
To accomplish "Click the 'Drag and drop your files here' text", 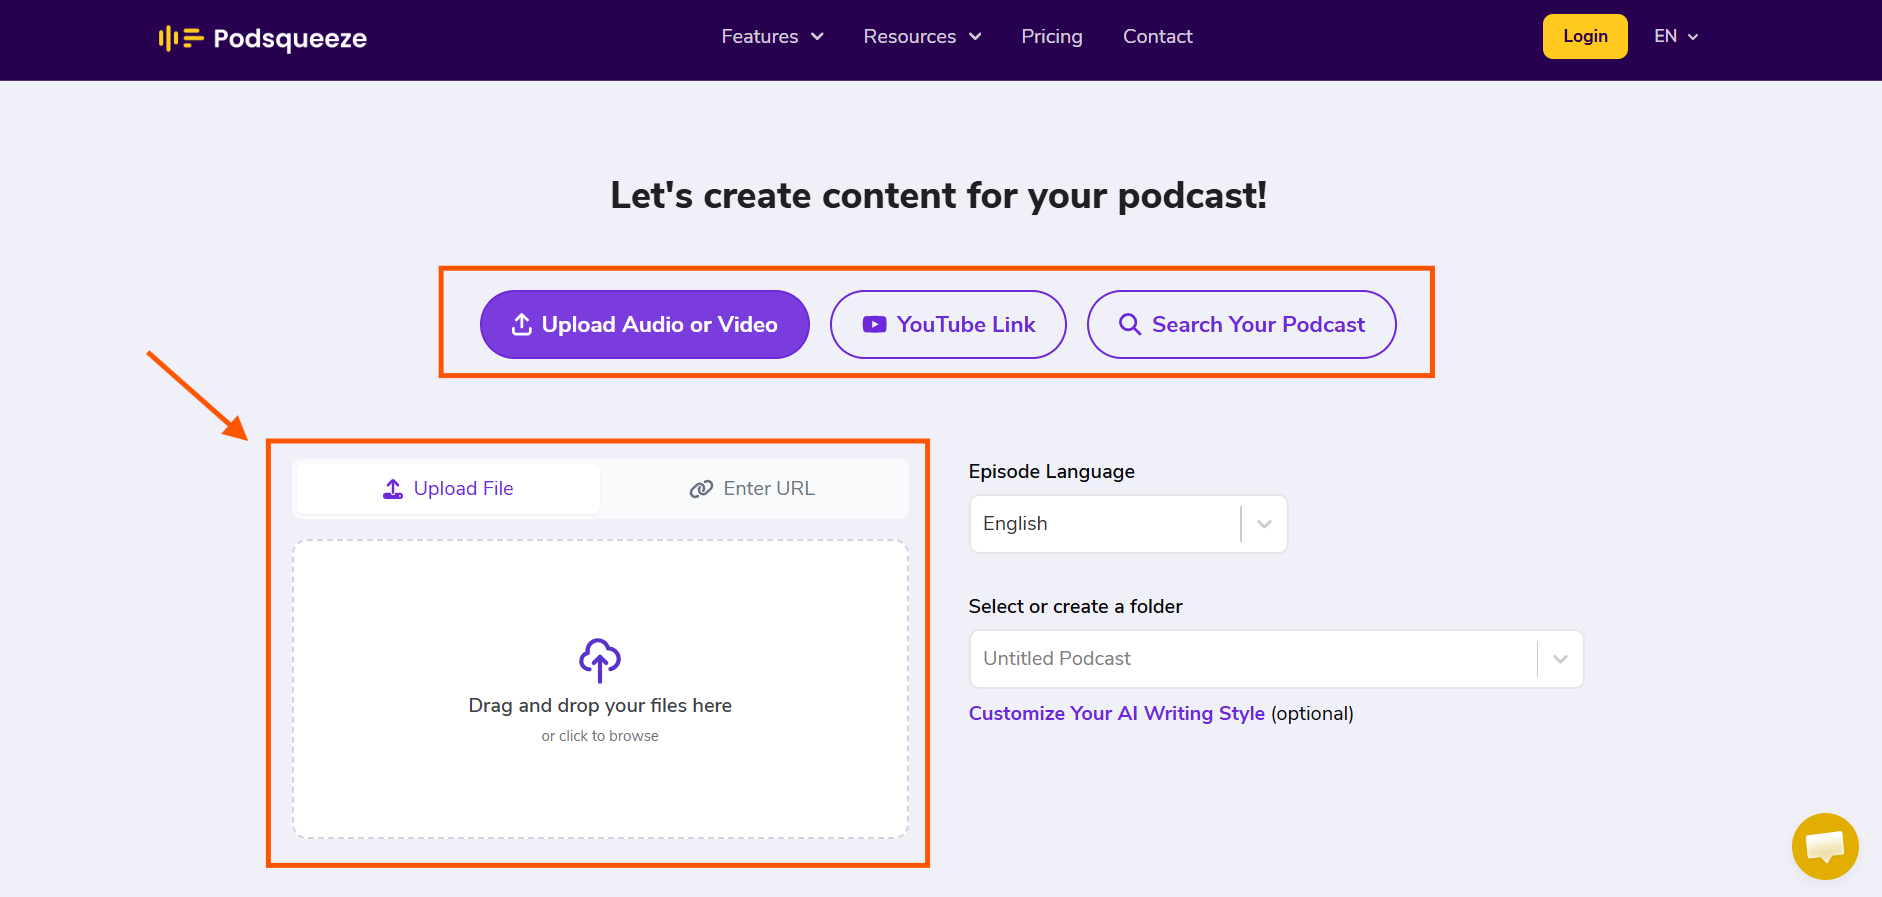I will point(600,705).
